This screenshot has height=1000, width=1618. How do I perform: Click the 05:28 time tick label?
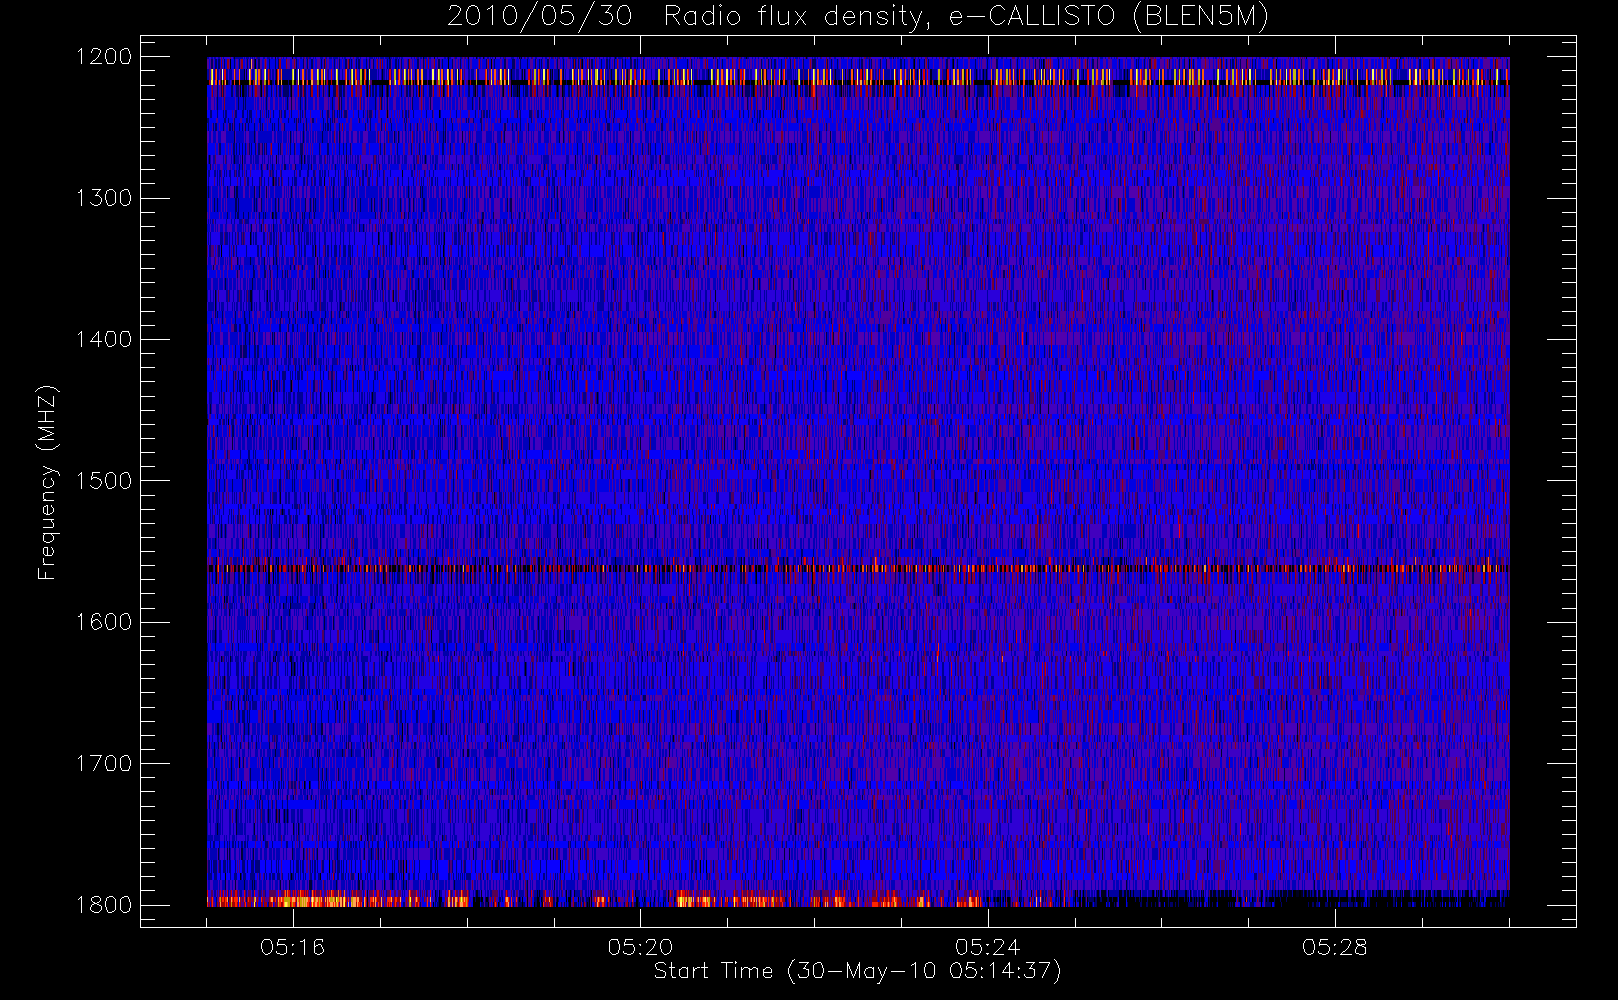tap(1334, 947)
